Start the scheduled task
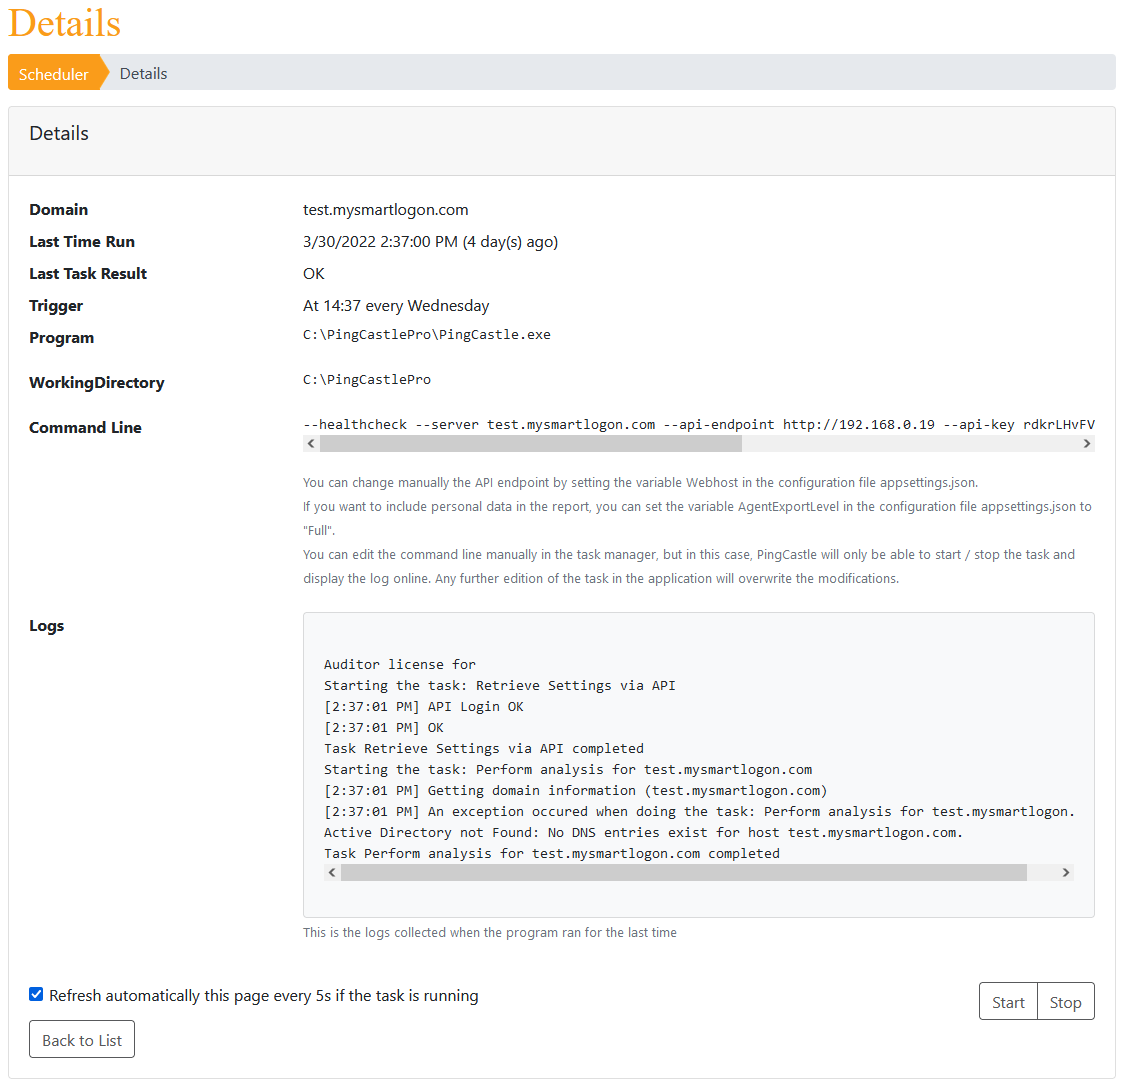 click(x=1008, y=1002)
